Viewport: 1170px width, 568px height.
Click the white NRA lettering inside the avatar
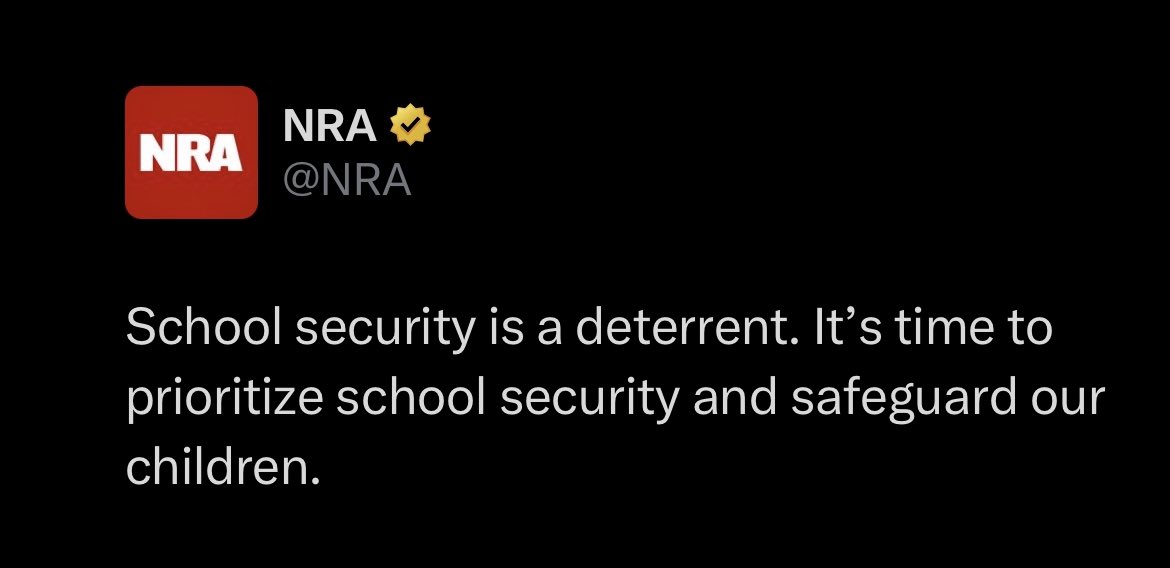pyautogui.click(x=191, y=153)
